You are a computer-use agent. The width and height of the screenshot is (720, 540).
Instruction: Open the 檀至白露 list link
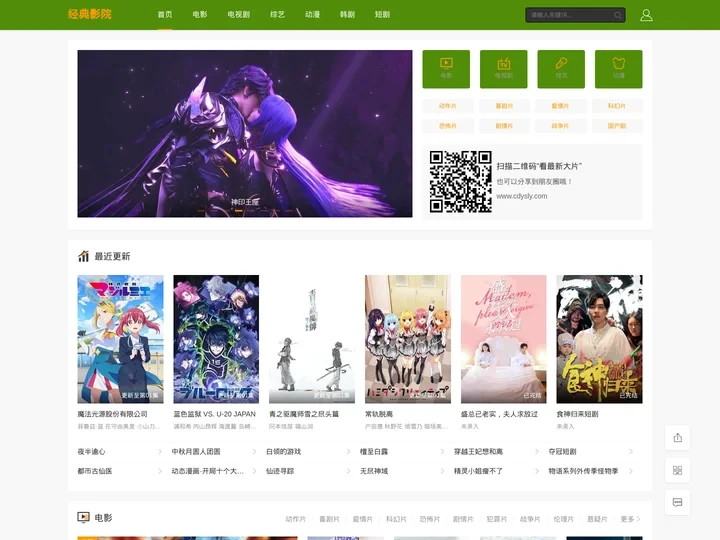click(374, 452)
